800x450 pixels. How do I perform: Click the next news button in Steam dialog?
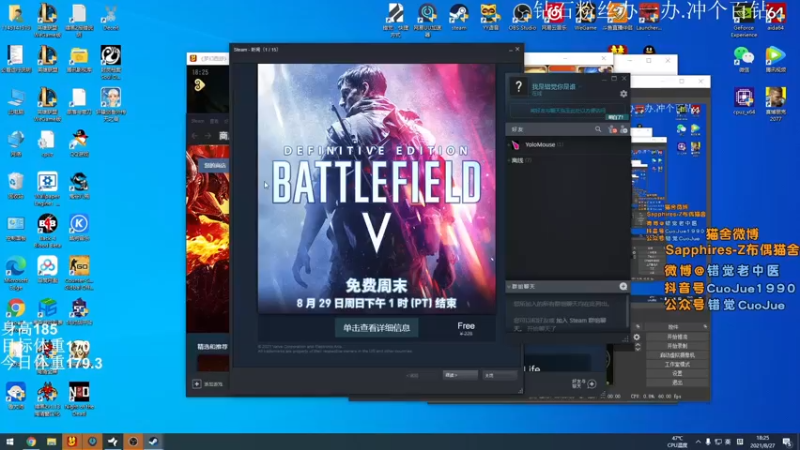pos(460,376)
